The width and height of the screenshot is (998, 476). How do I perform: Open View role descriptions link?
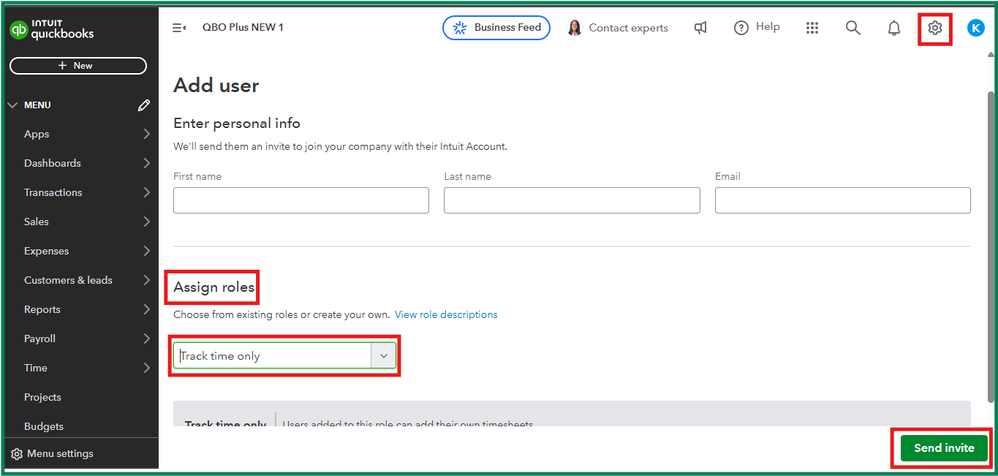tap(446, 315)
